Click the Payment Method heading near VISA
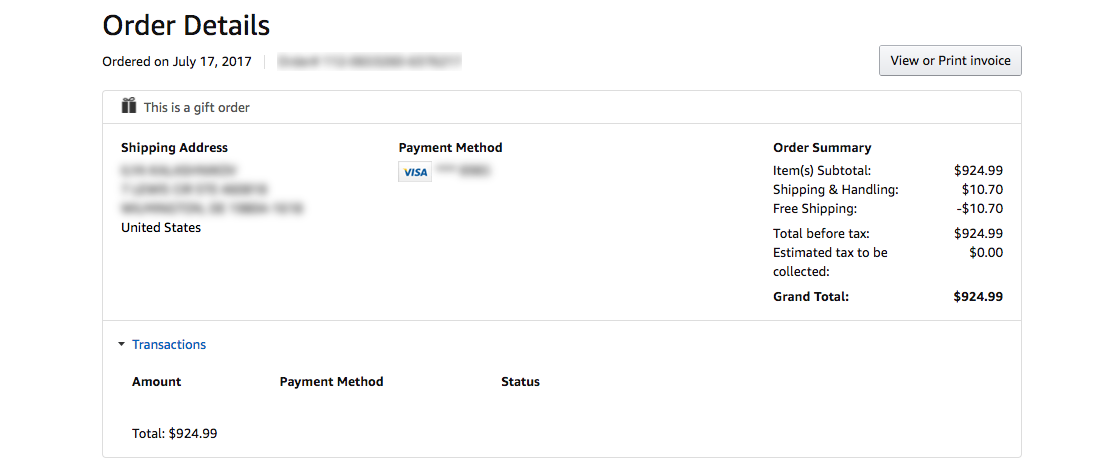 click(x=450, y=148)
